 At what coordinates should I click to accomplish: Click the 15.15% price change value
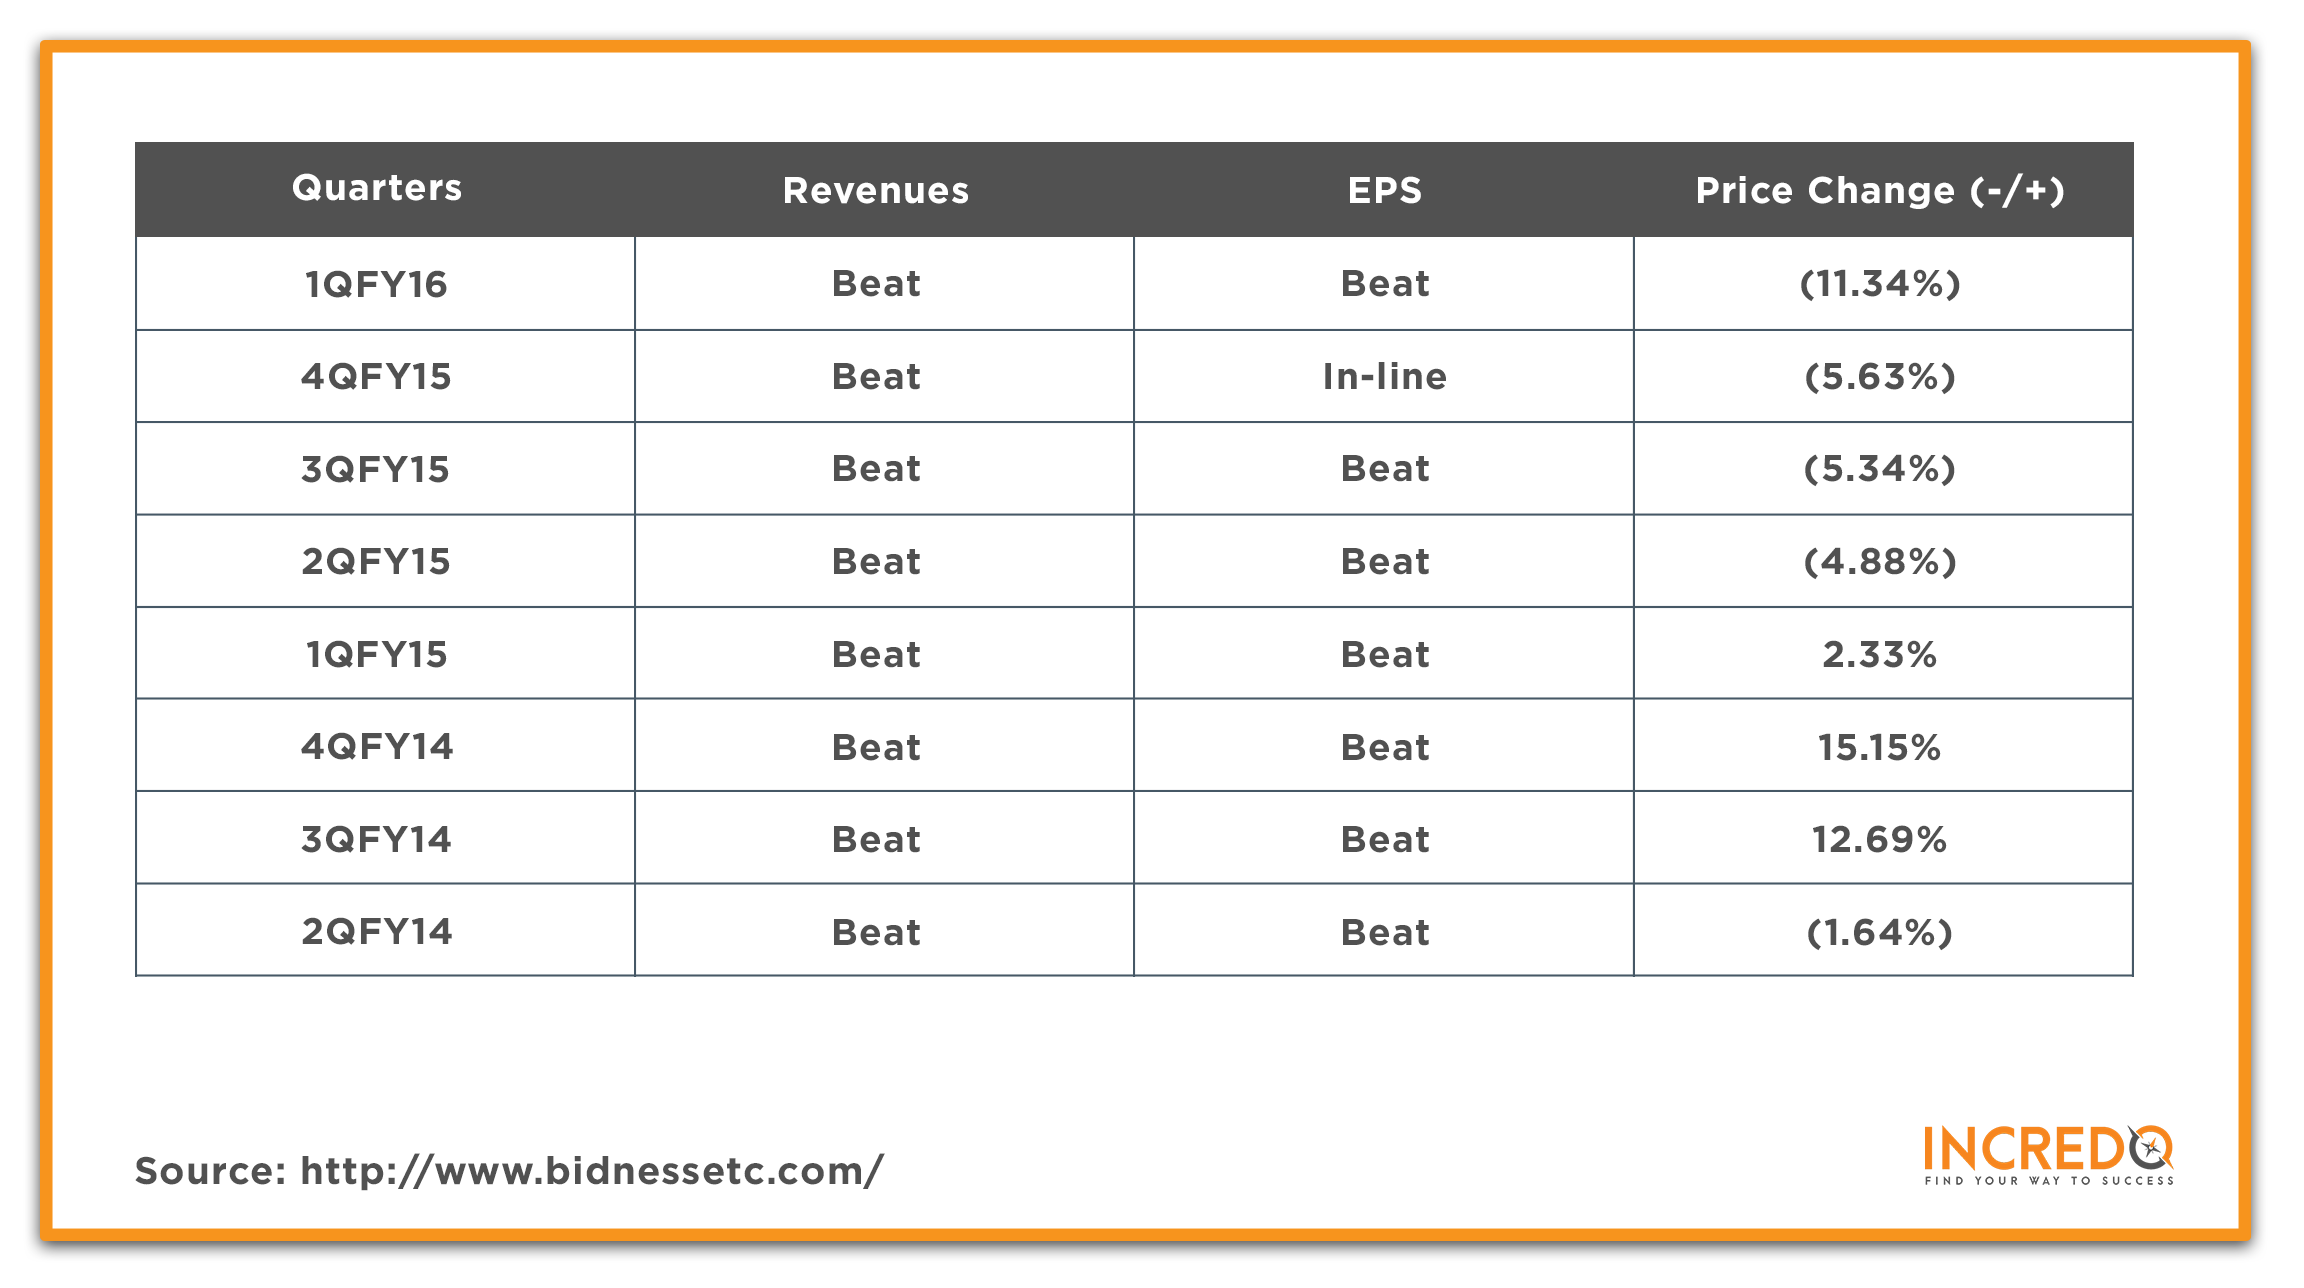point(1879,747)
